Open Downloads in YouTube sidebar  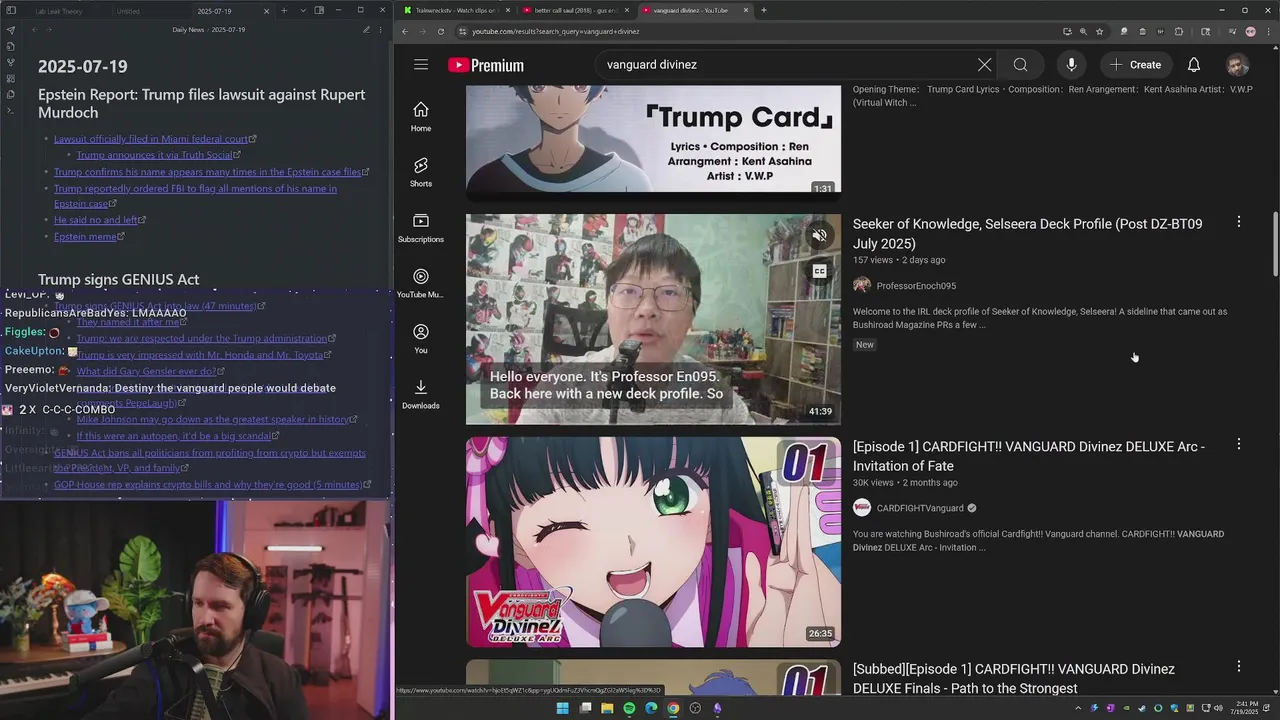point(421,394)
